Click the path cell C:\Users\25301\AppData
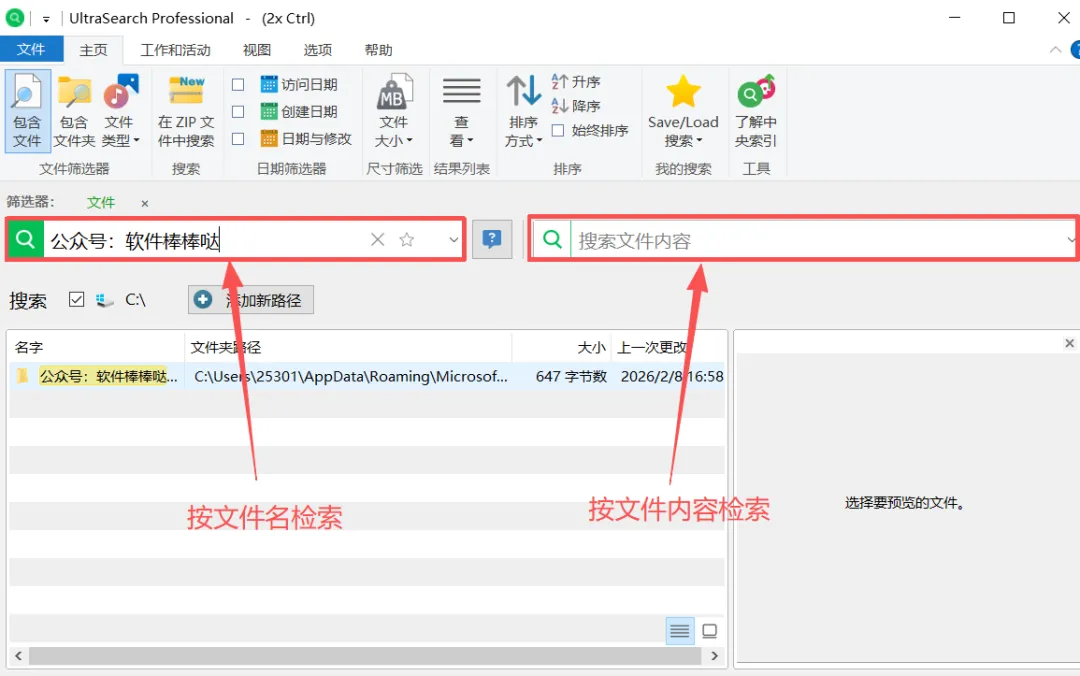 coord(351,376)
